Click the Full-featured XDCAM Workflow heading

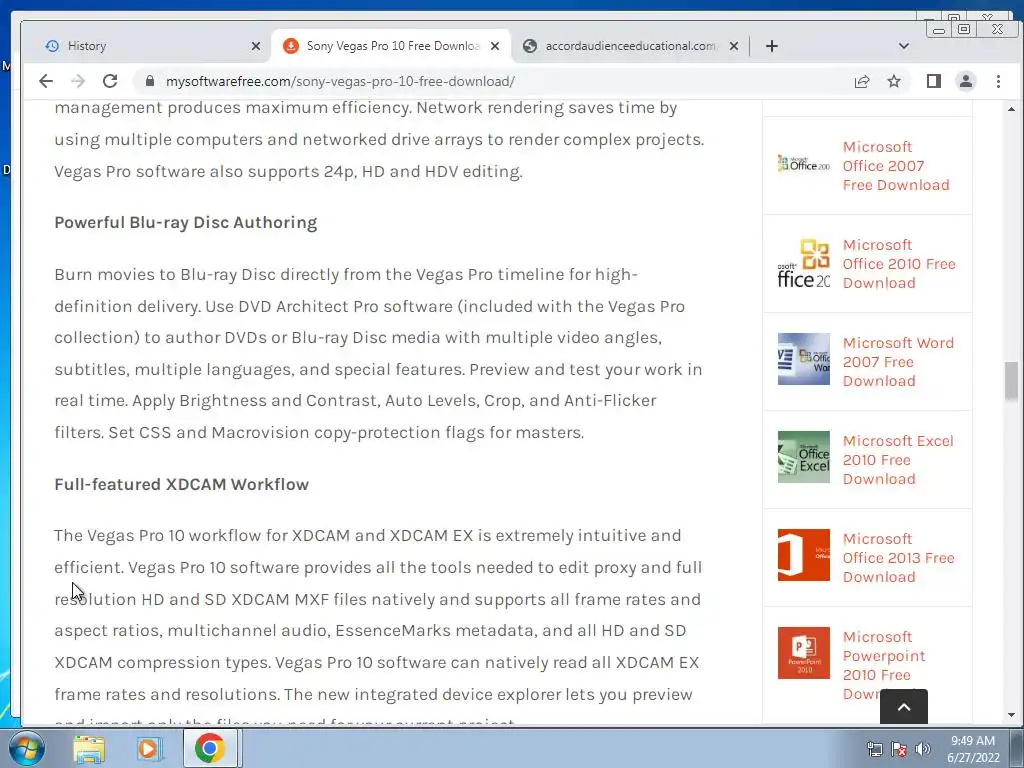coord(182,485)
